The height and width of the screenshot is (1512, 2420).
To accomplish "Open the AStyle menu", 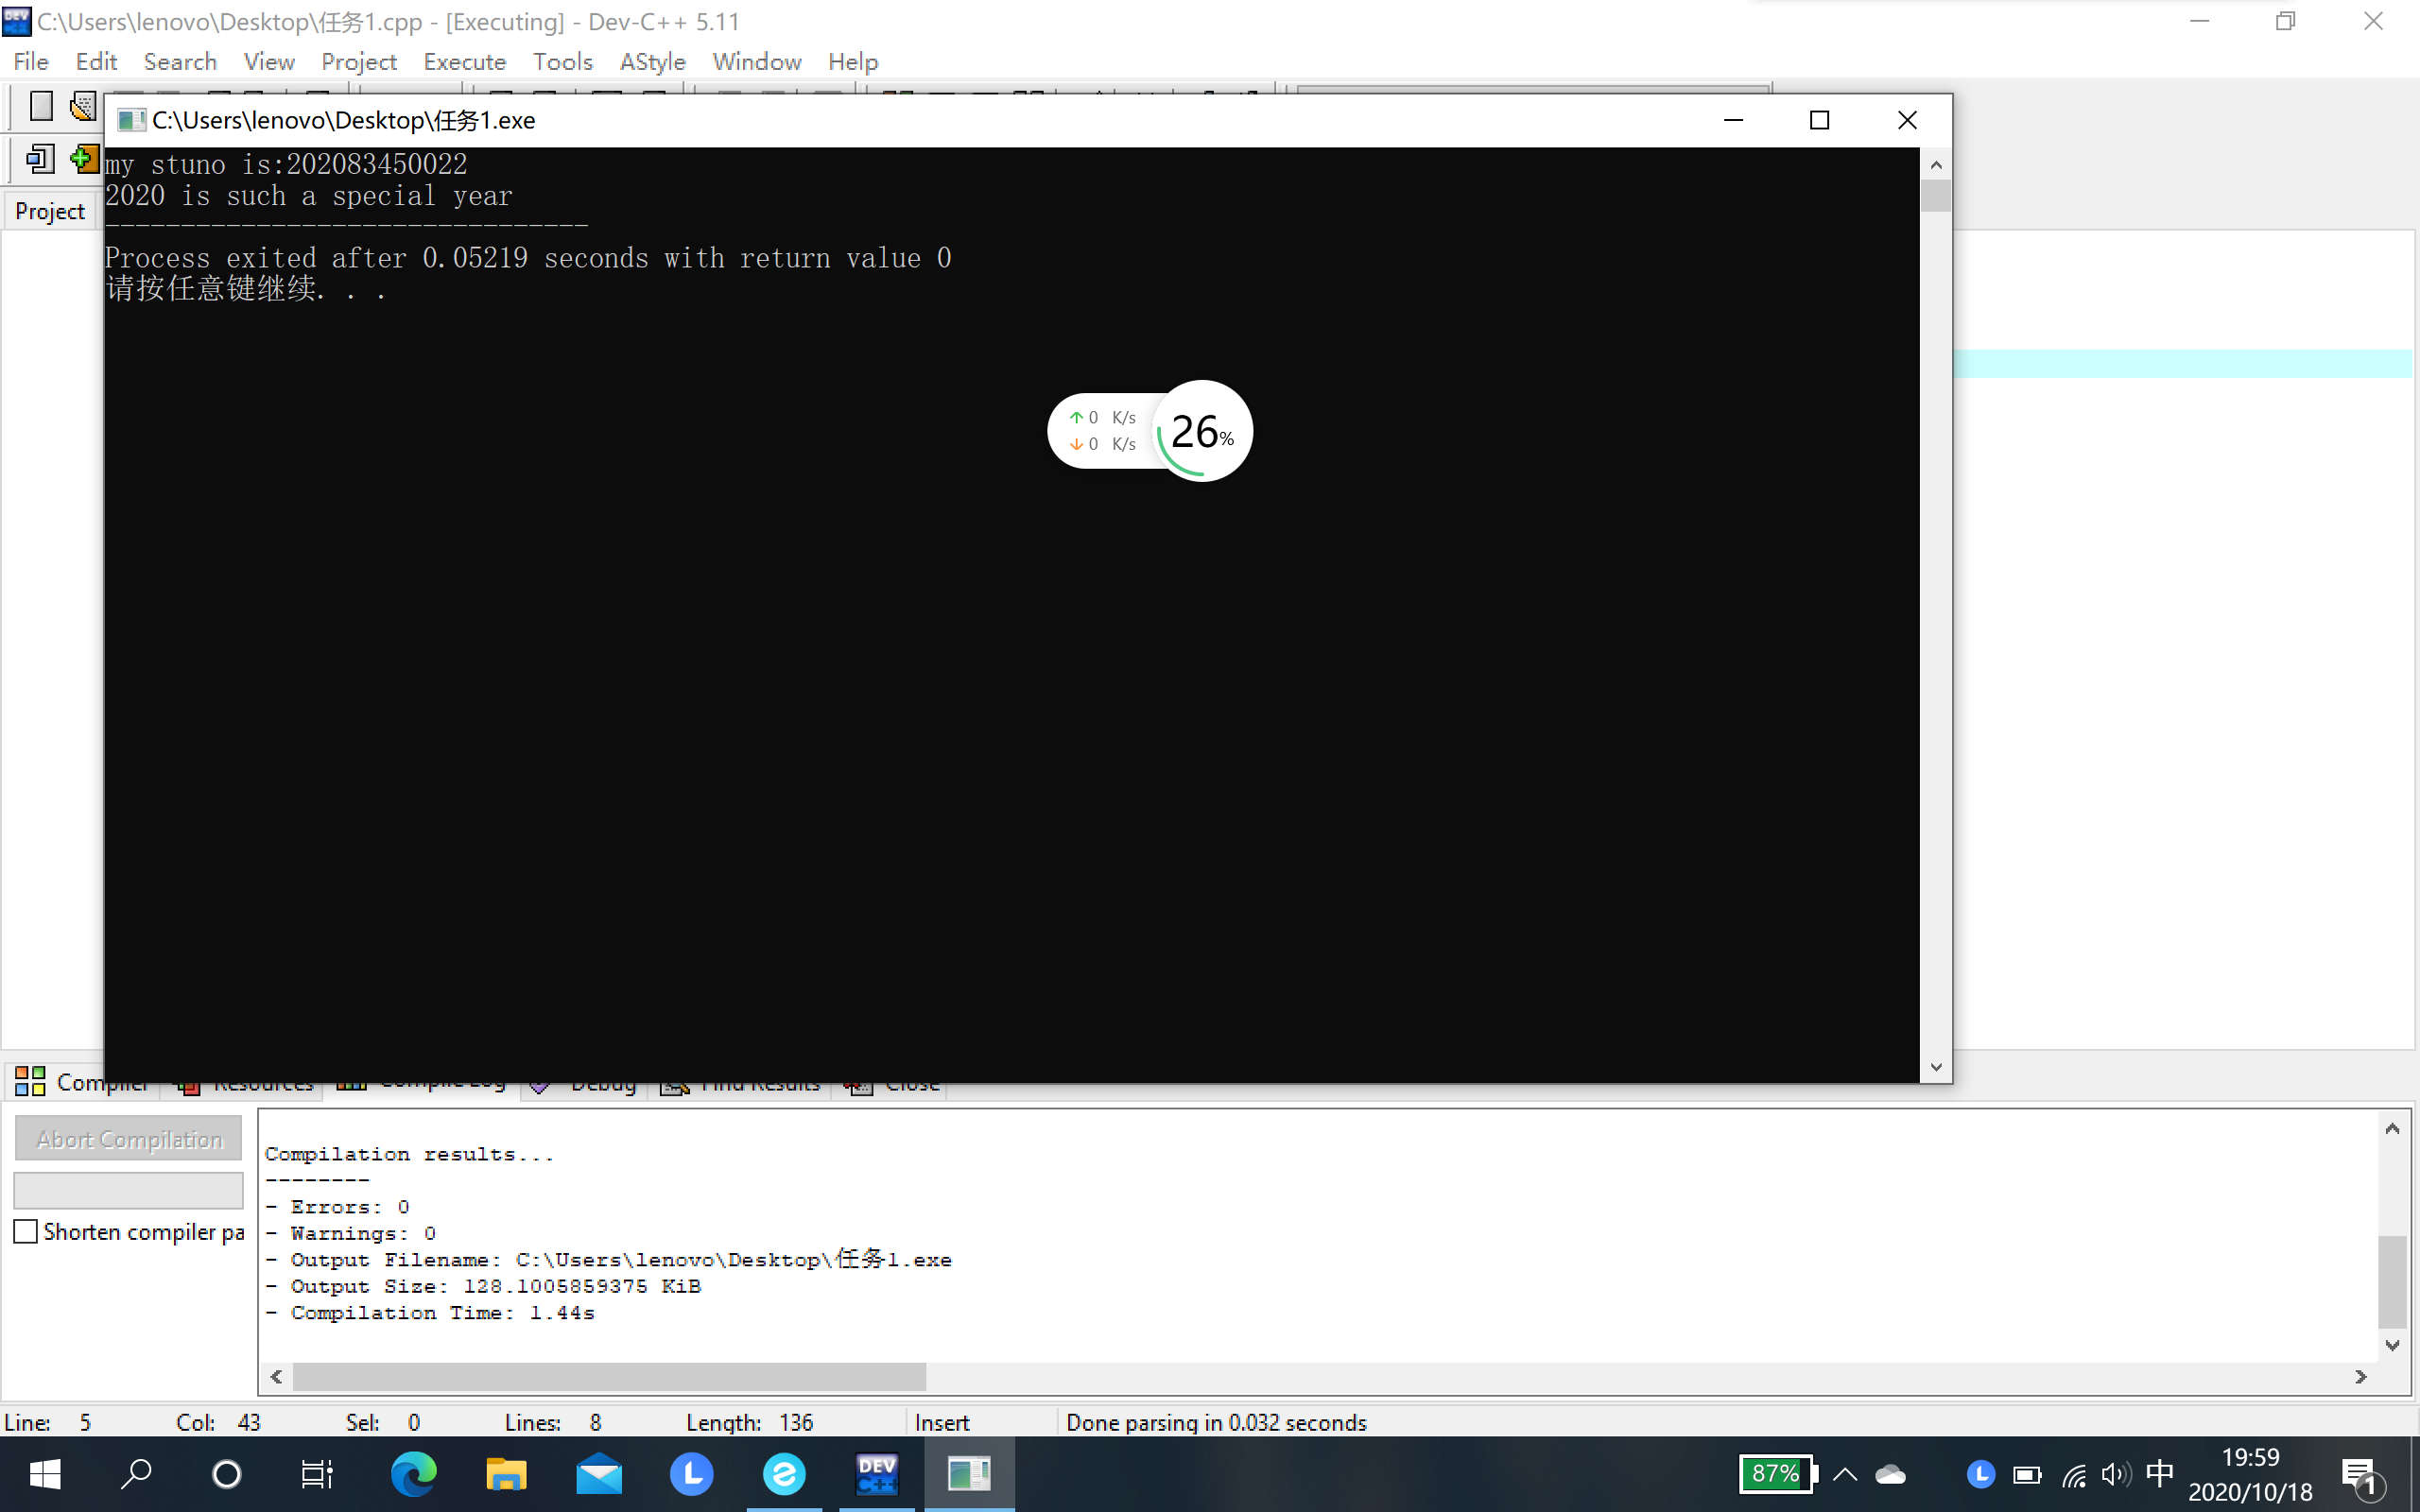I will point(652,62).
